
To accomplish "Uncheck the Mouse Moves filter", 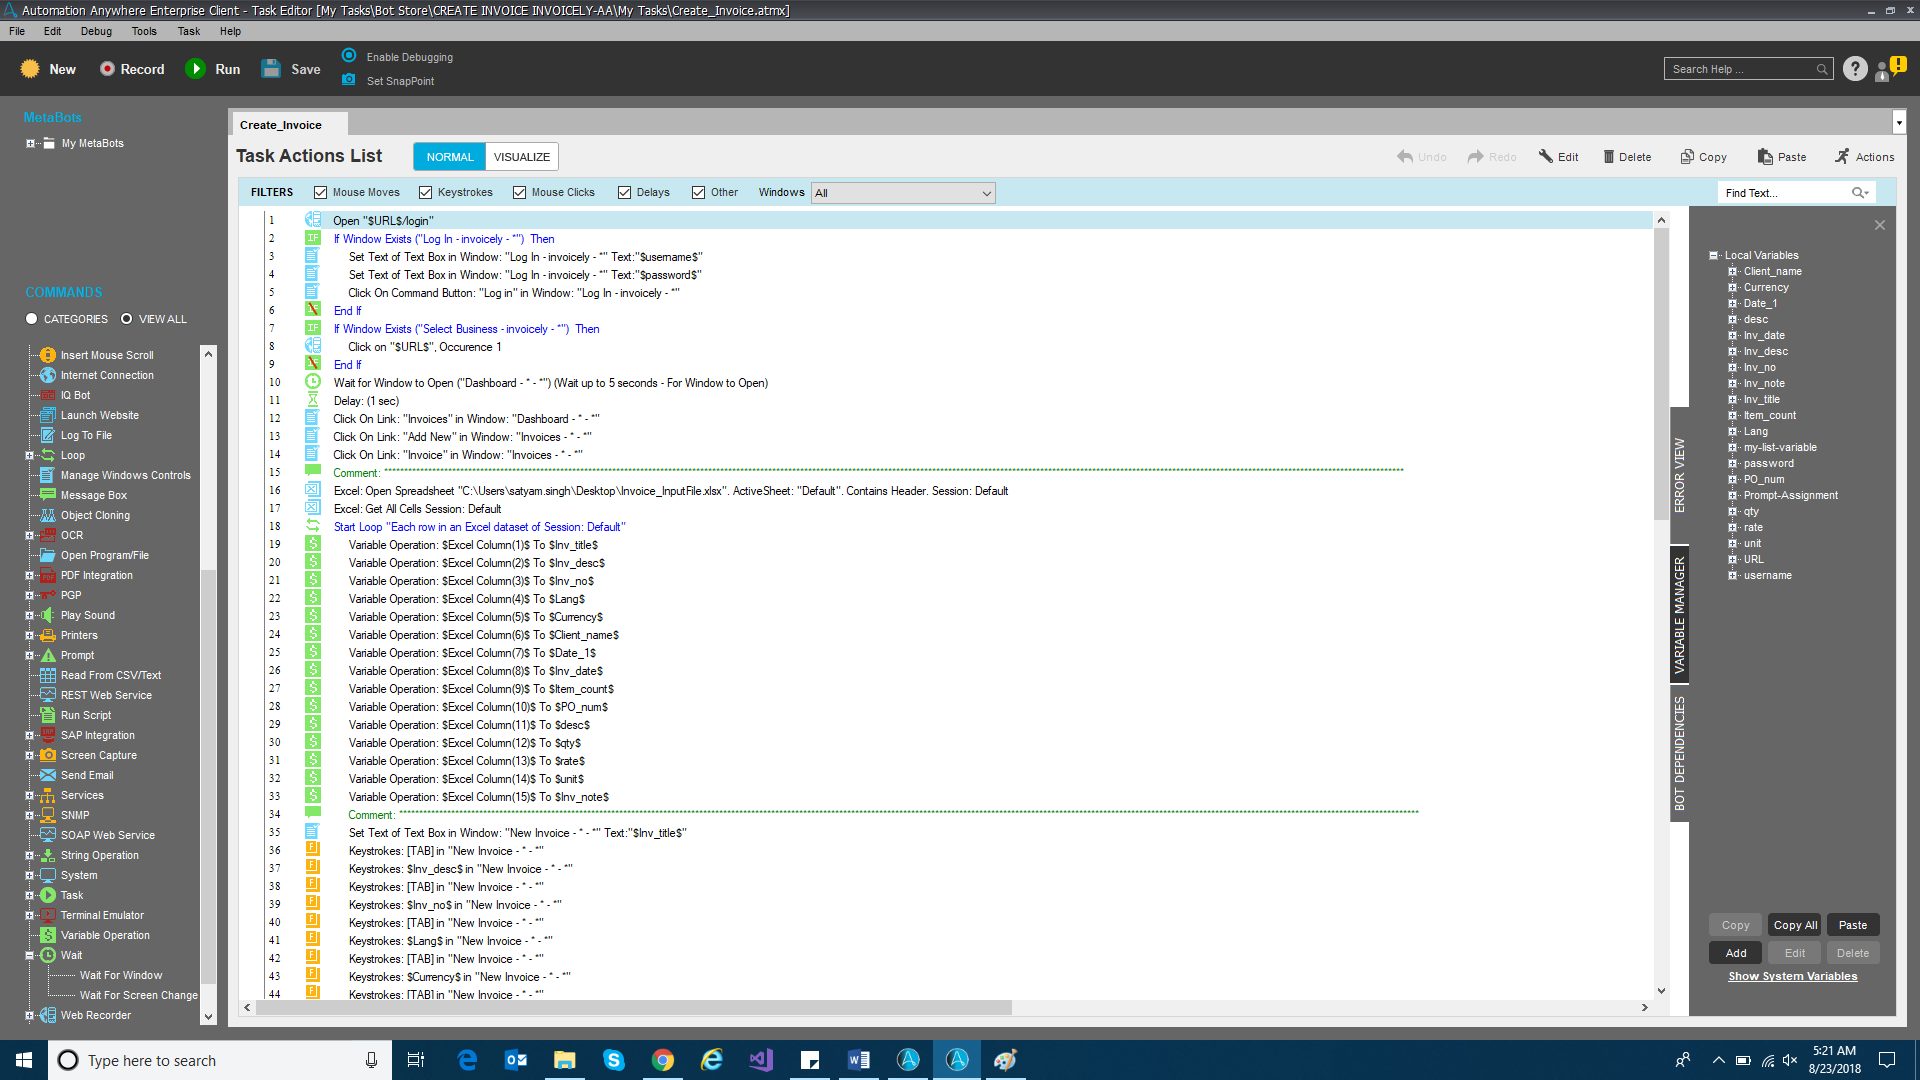I will point(321,193).
